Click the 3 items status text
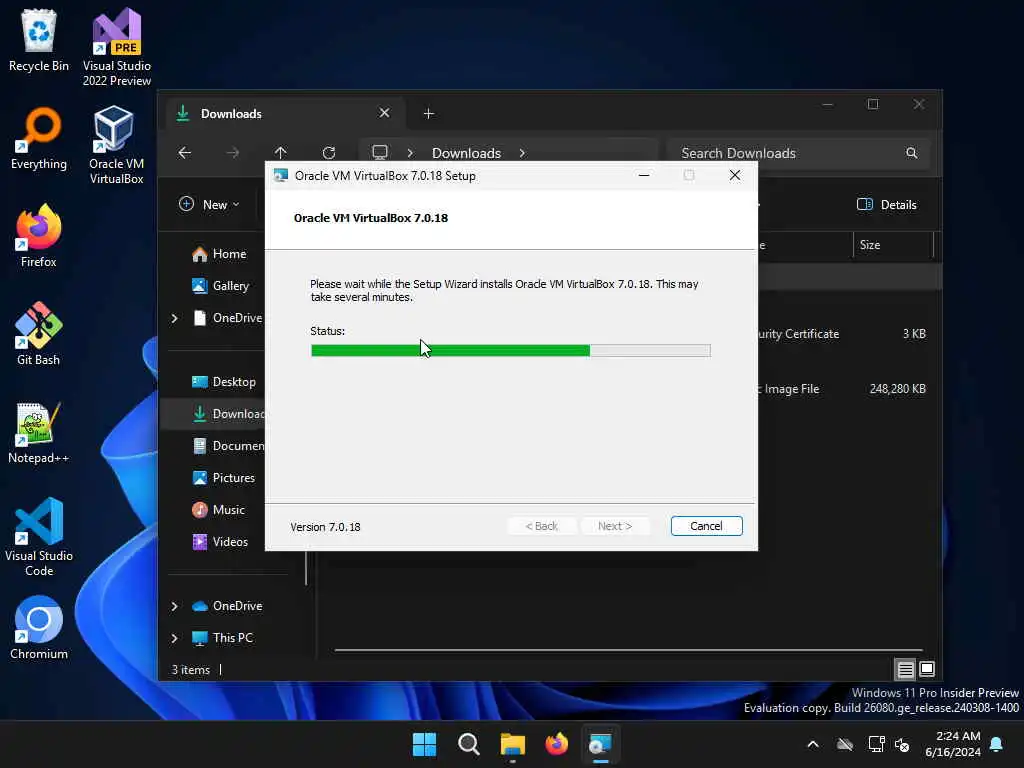The height and width of the screenshot is (768, 1024). pyautogui.click(x=191, y=670)
